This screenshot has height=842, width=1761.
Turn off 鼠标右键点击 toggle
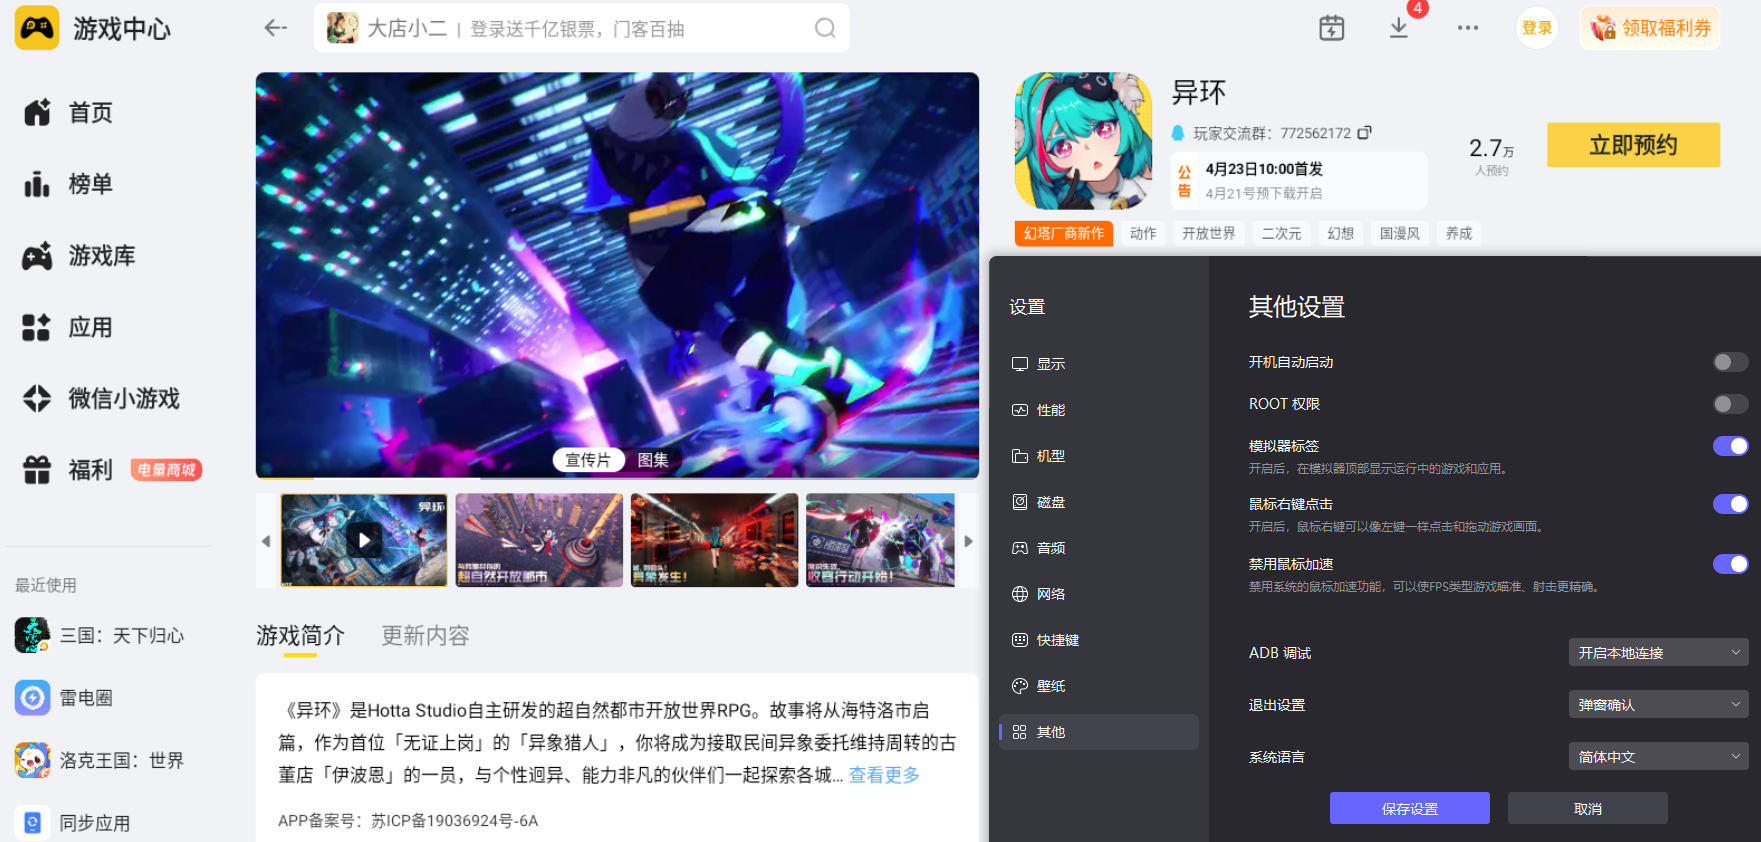[x=1730, y=504]
